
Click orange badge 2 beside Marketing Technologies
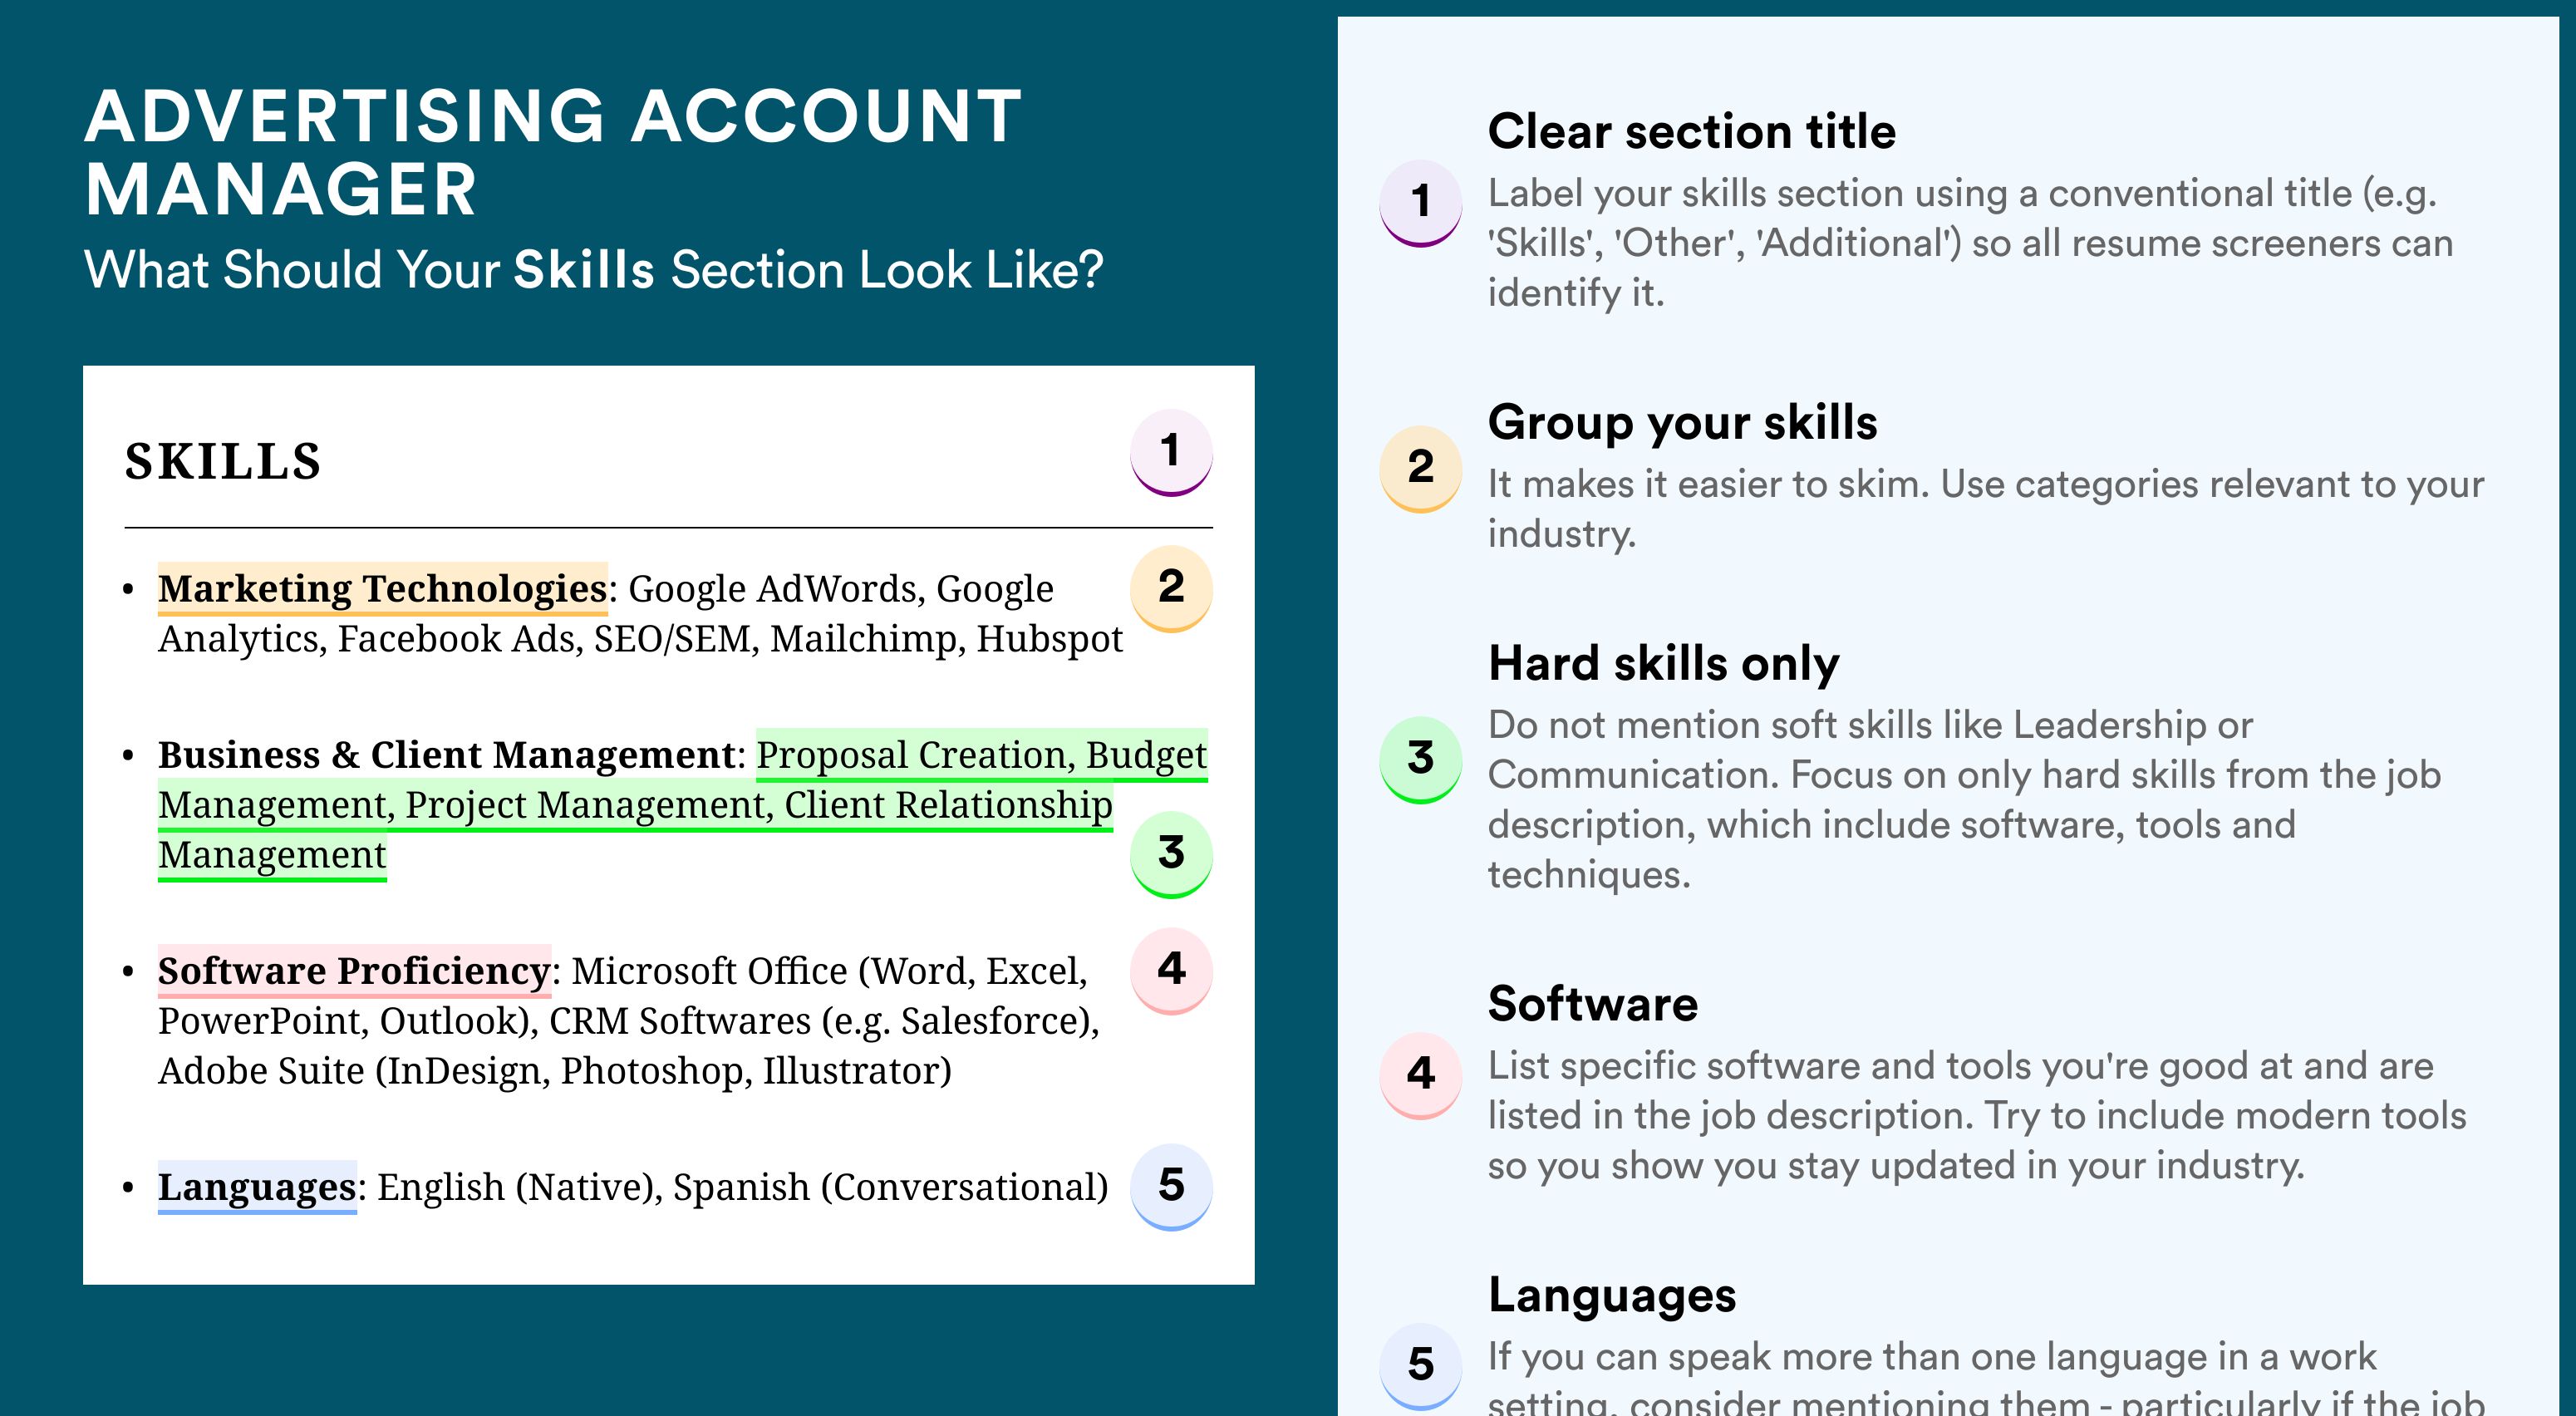pos(1171,588)
